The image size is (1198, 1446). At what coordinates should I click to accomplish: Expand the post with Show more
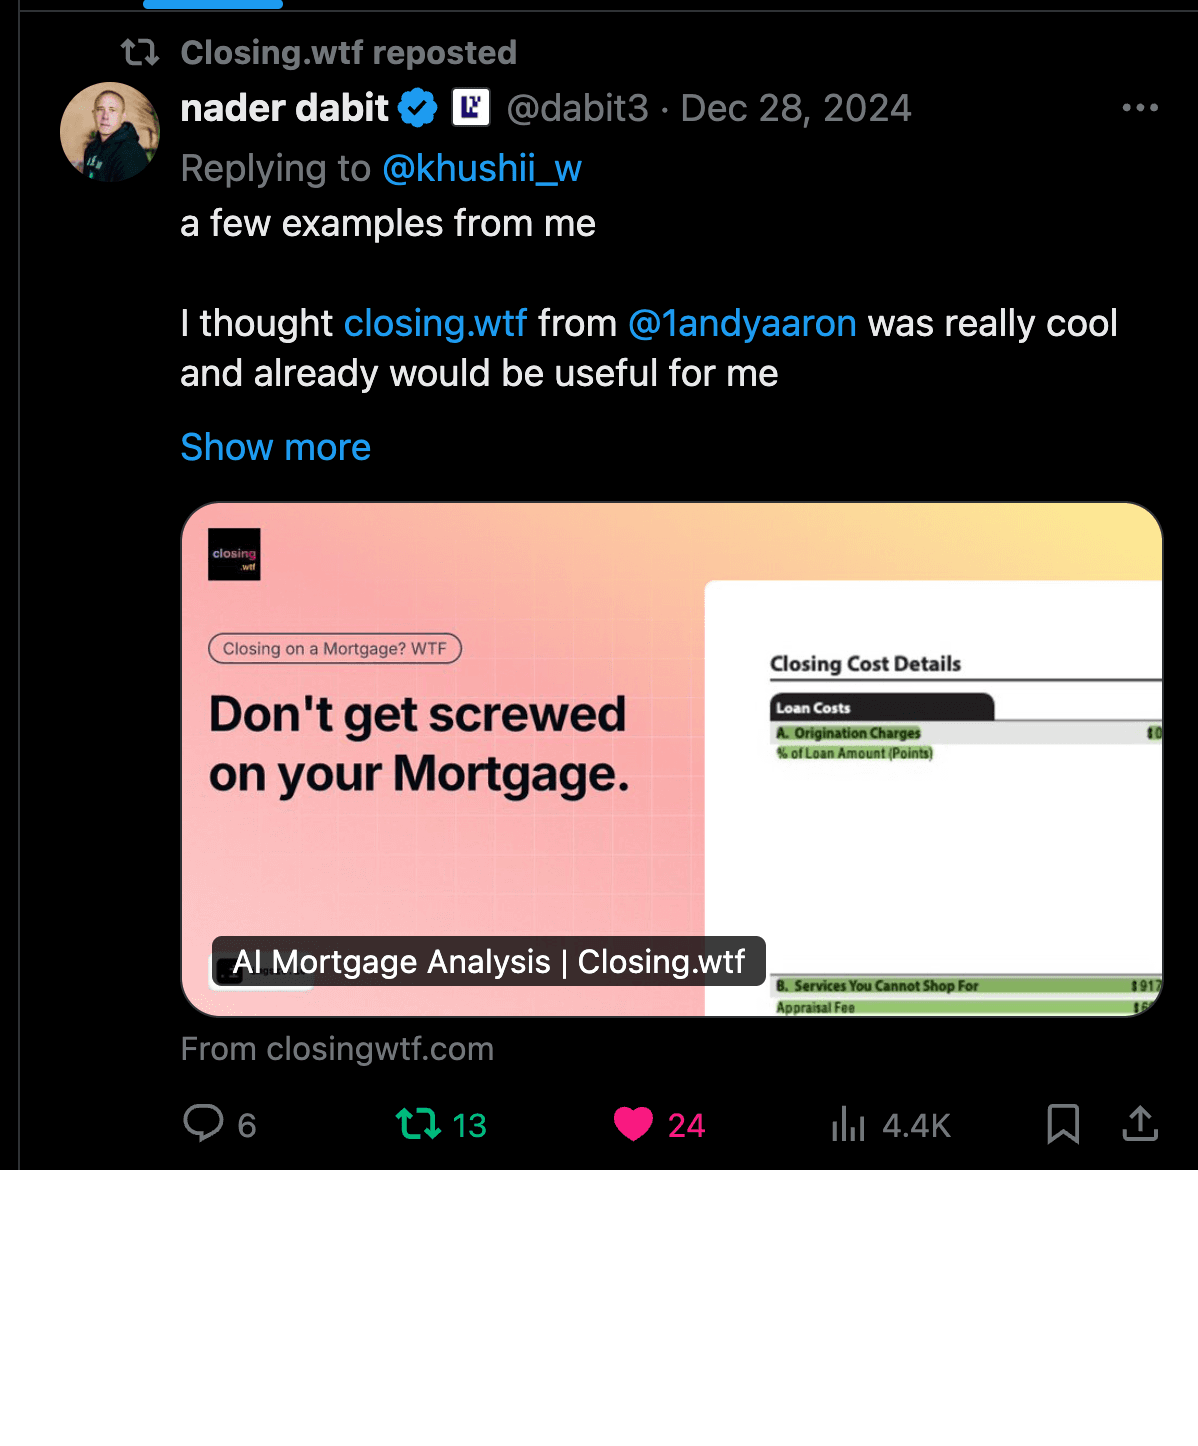[275, 447]
